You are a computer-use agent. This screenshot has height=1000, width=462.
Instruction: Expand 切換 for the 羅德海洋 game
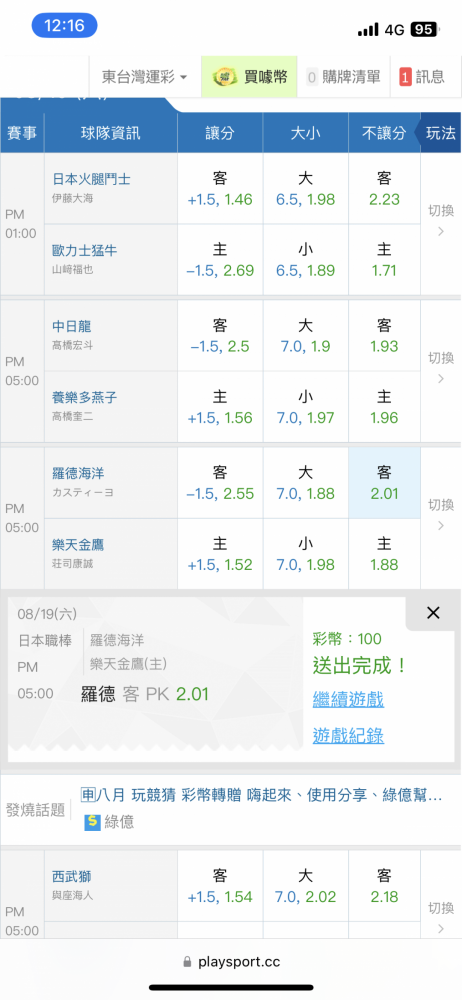tap(441, 515)
